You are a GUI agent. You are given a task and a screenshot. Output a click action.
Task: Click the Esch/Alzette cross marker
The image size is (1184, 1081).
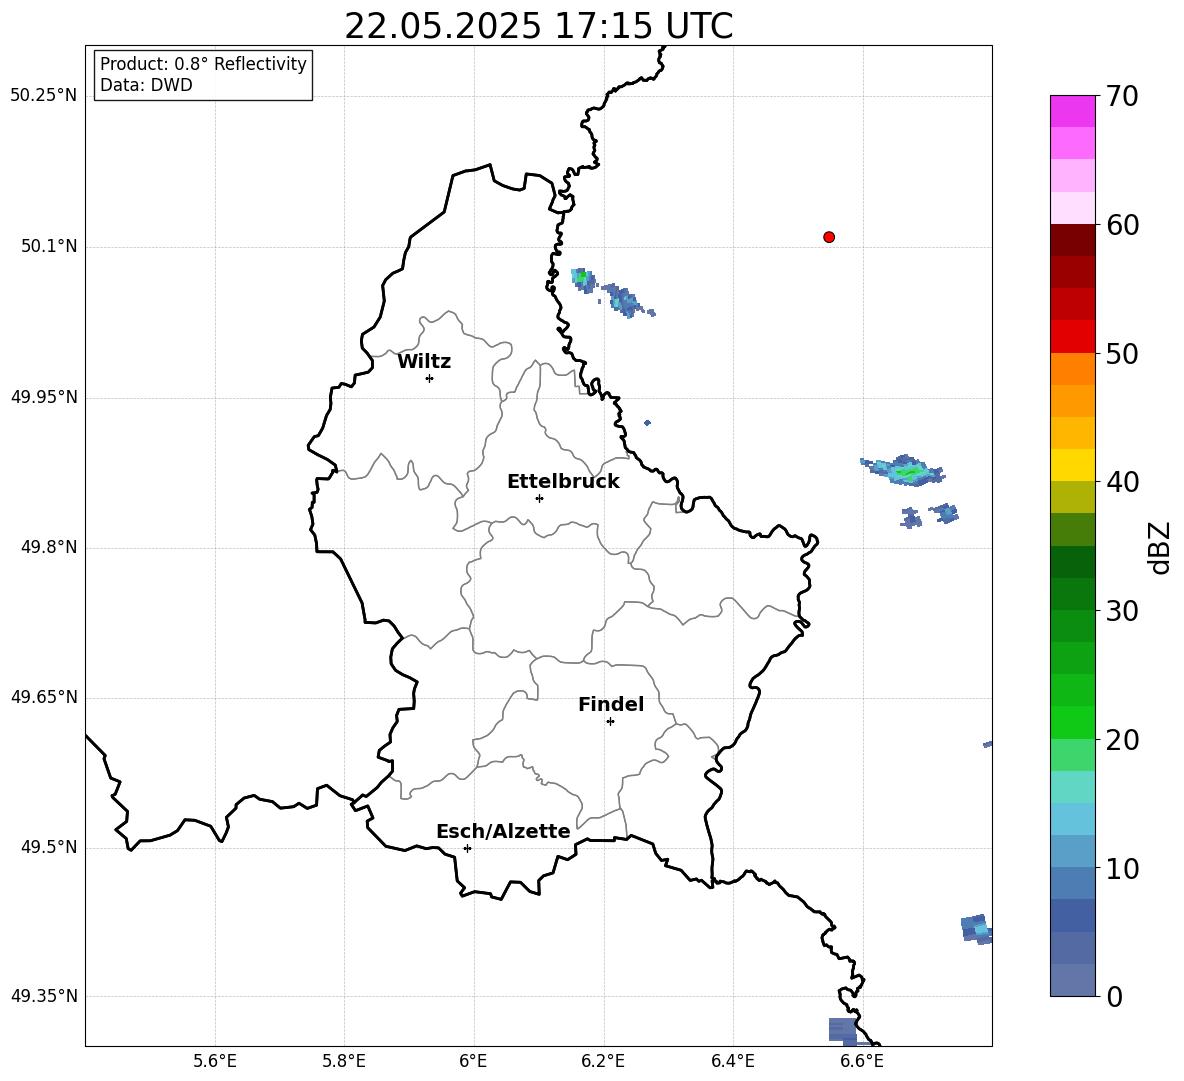point(467,848)
